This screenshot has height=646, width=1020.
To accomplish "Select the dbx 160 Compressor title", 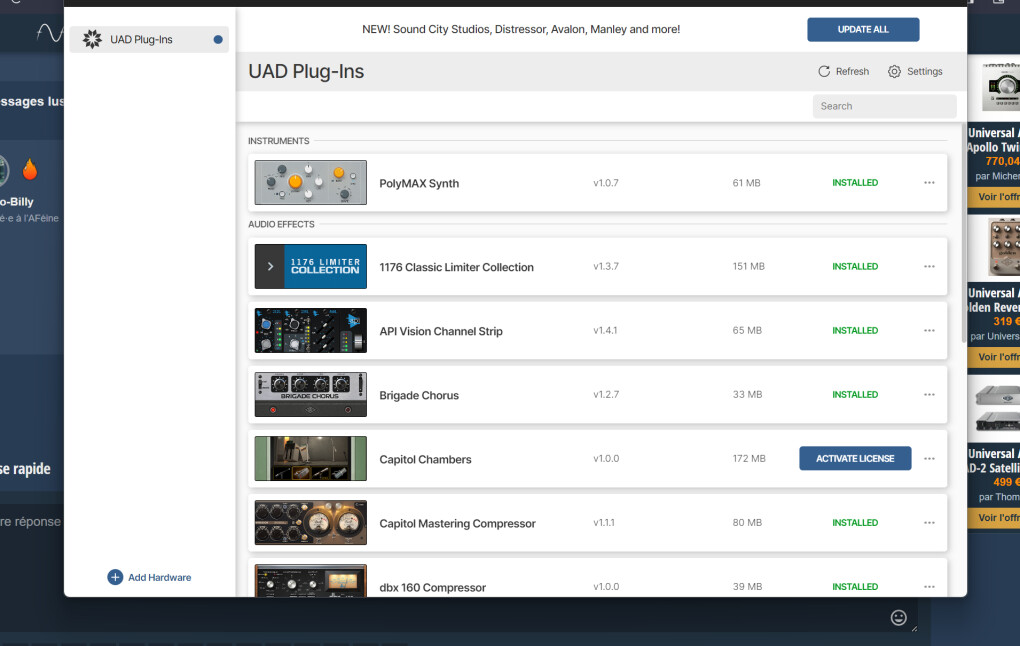I will tap(433, 587).
